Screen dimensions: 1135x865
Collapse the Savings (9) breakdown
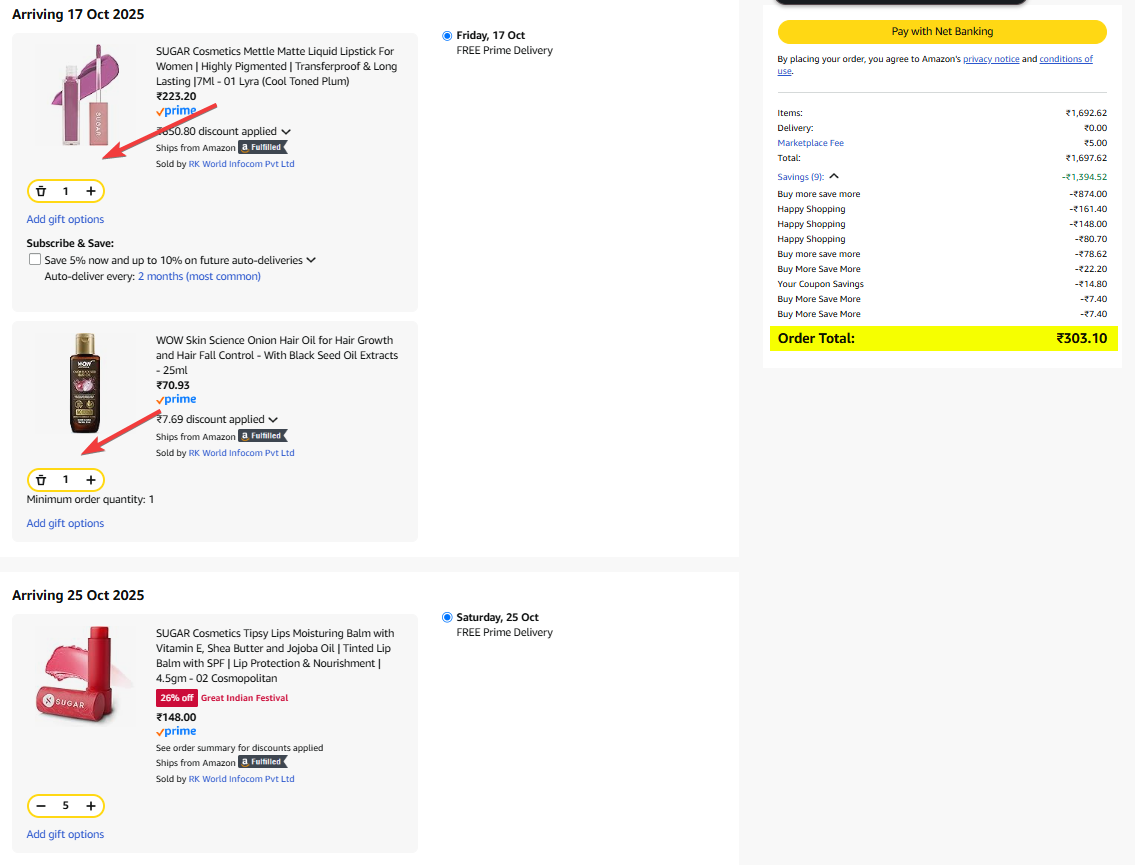(x=834, y=177)
